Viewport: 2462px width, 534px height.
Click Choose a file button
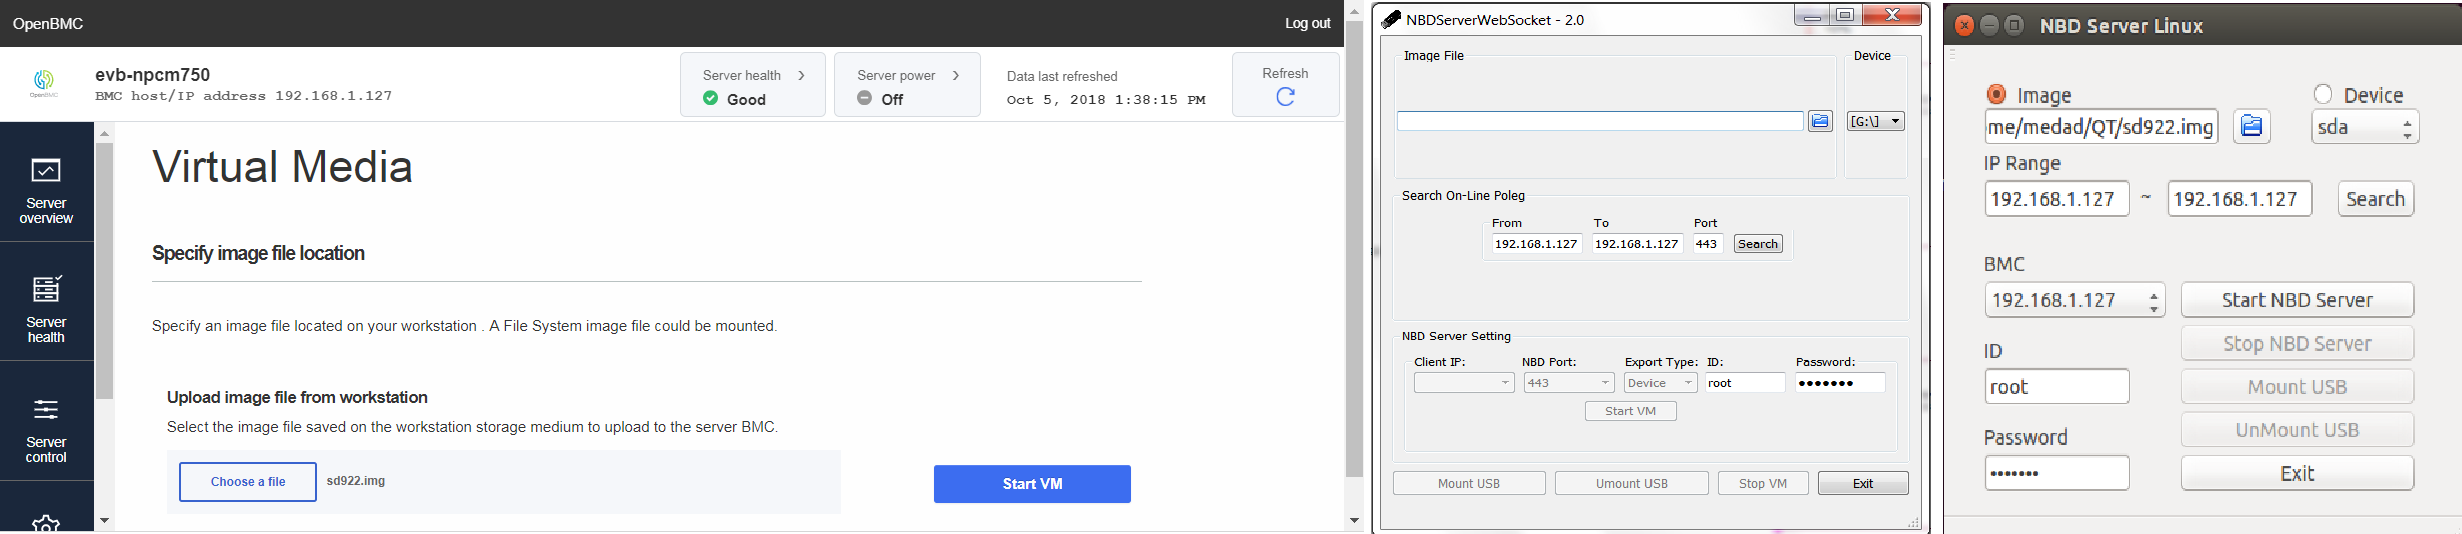pos(248,482)
